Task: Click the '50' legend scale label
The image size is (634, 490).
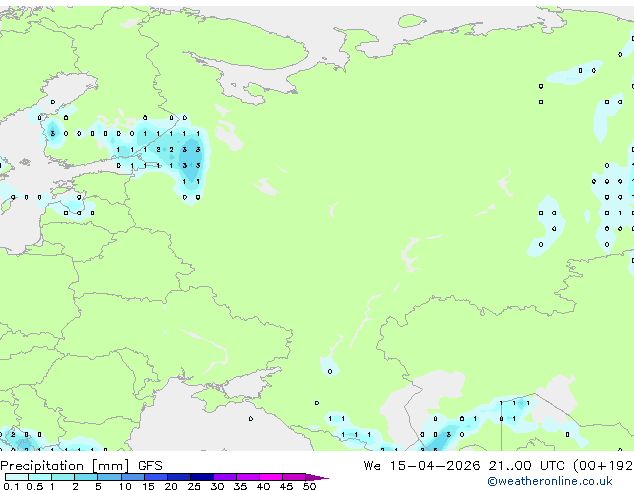Action: point(310,486)
